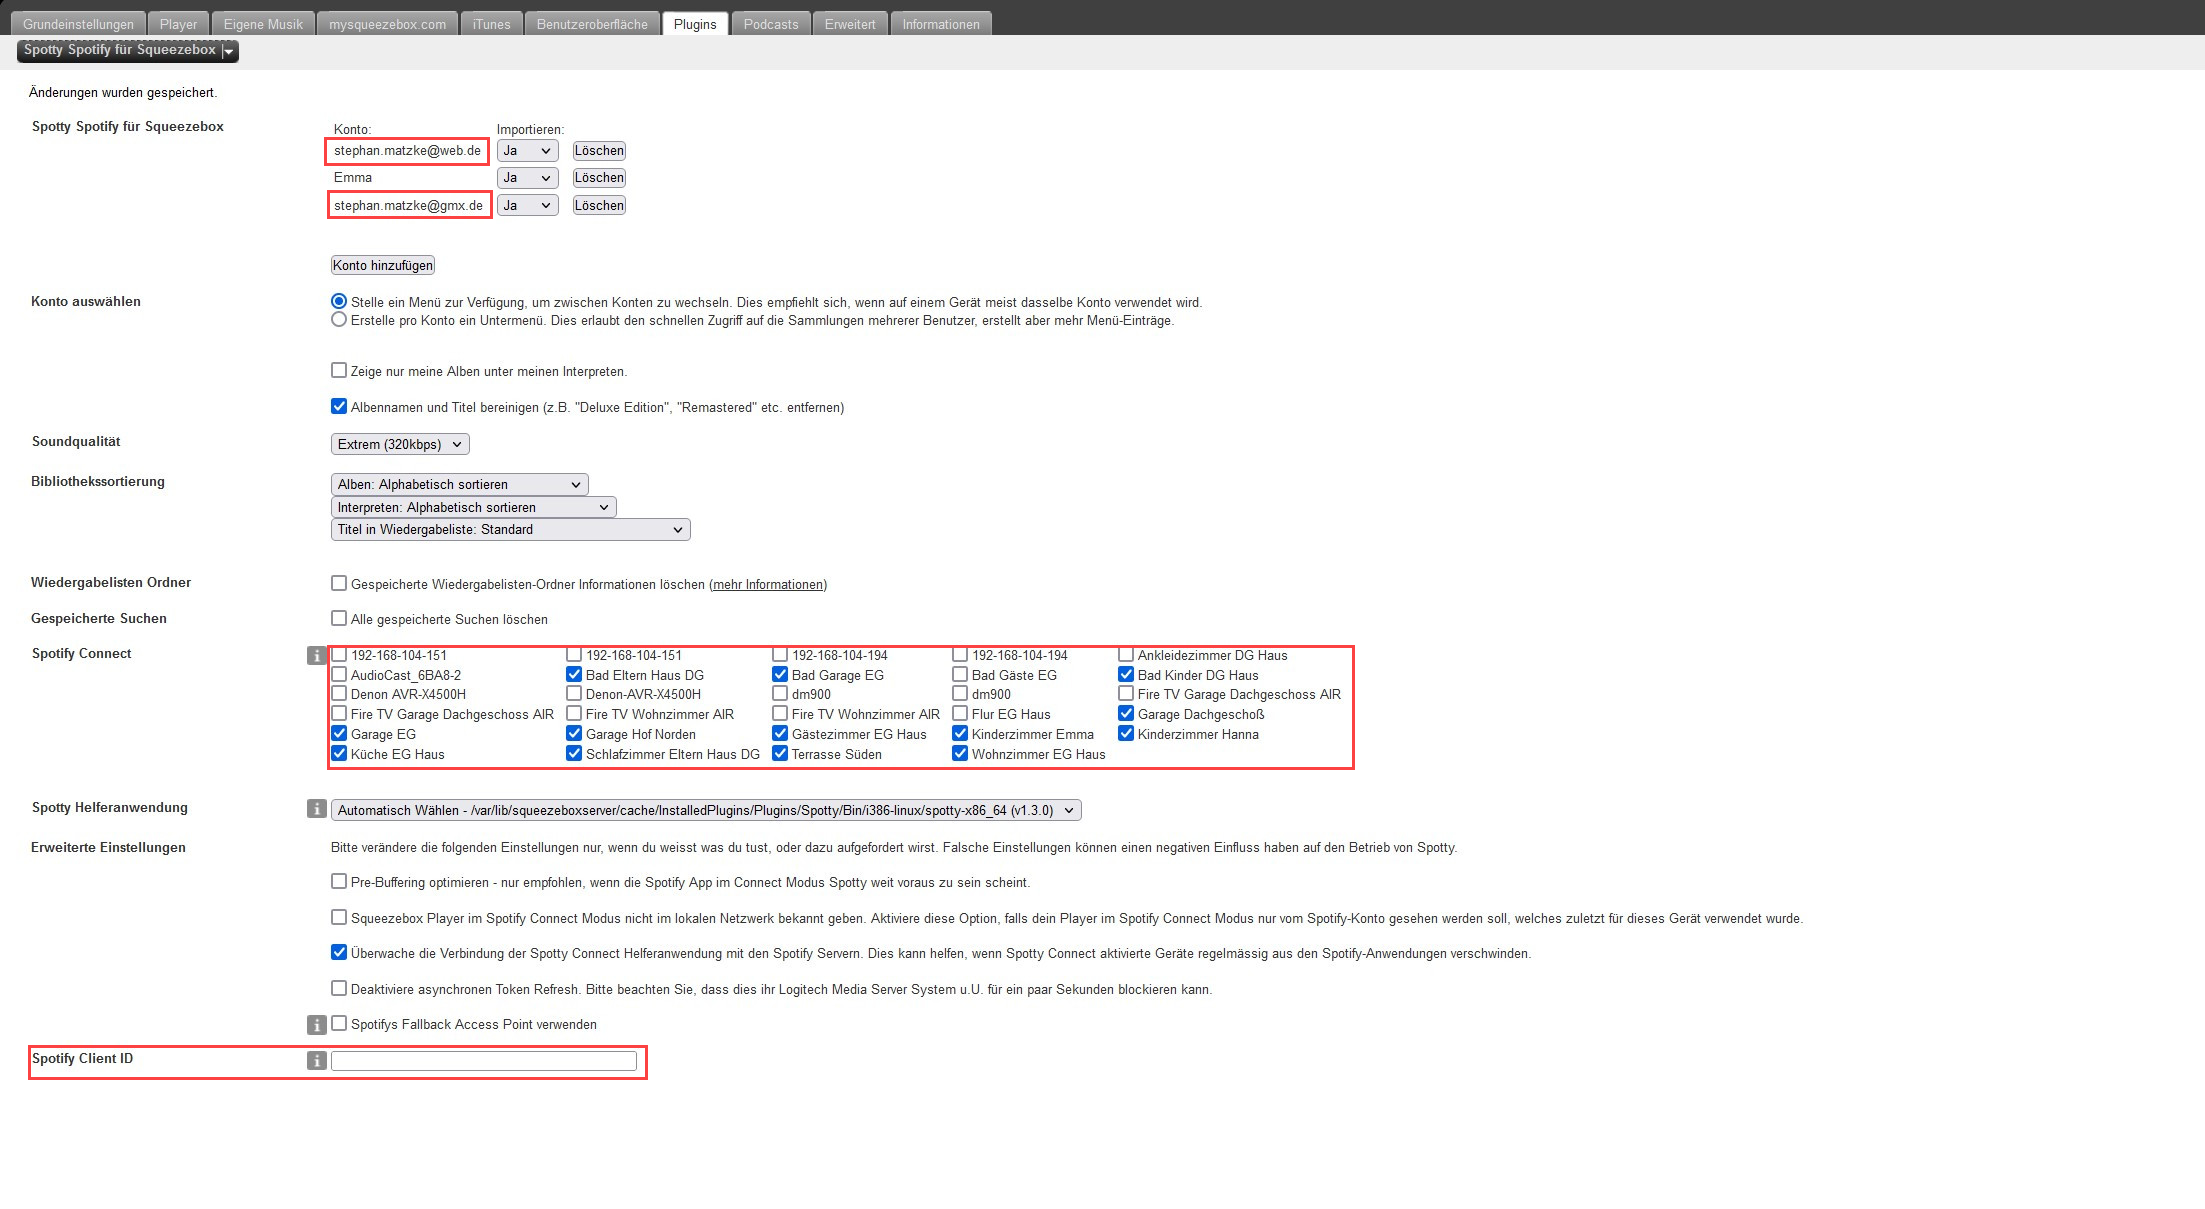
Task: Open the Erweitert tab
Action: pos(850,24)
